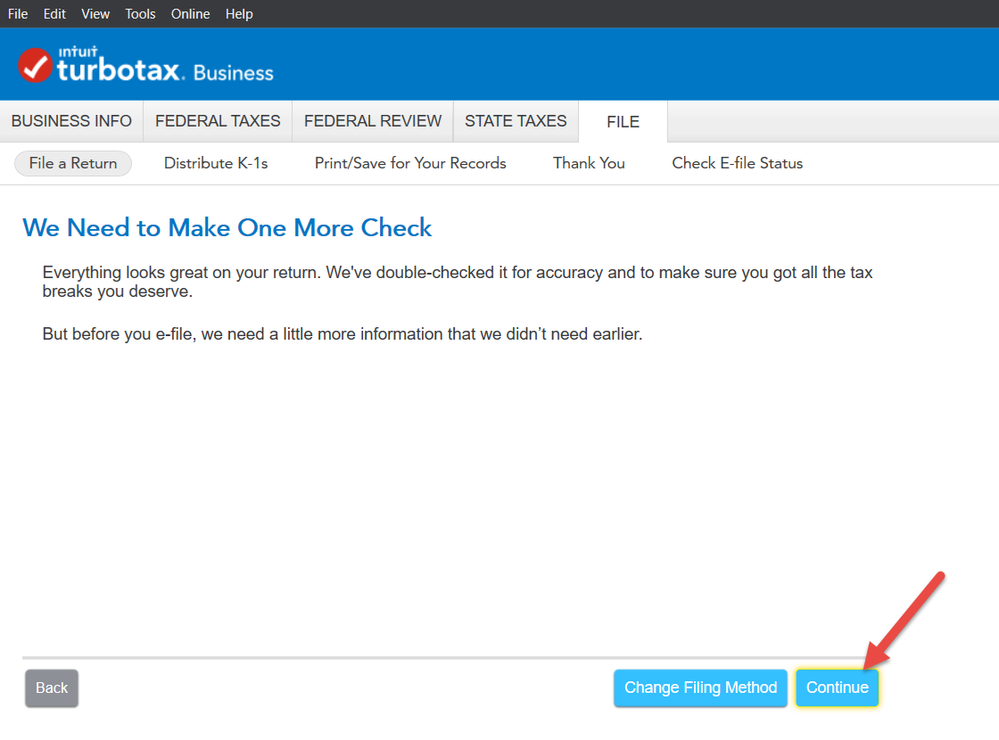Open the Edit menu
The height and width of the screenshot is (740, 999).
(x=54, y=14)
